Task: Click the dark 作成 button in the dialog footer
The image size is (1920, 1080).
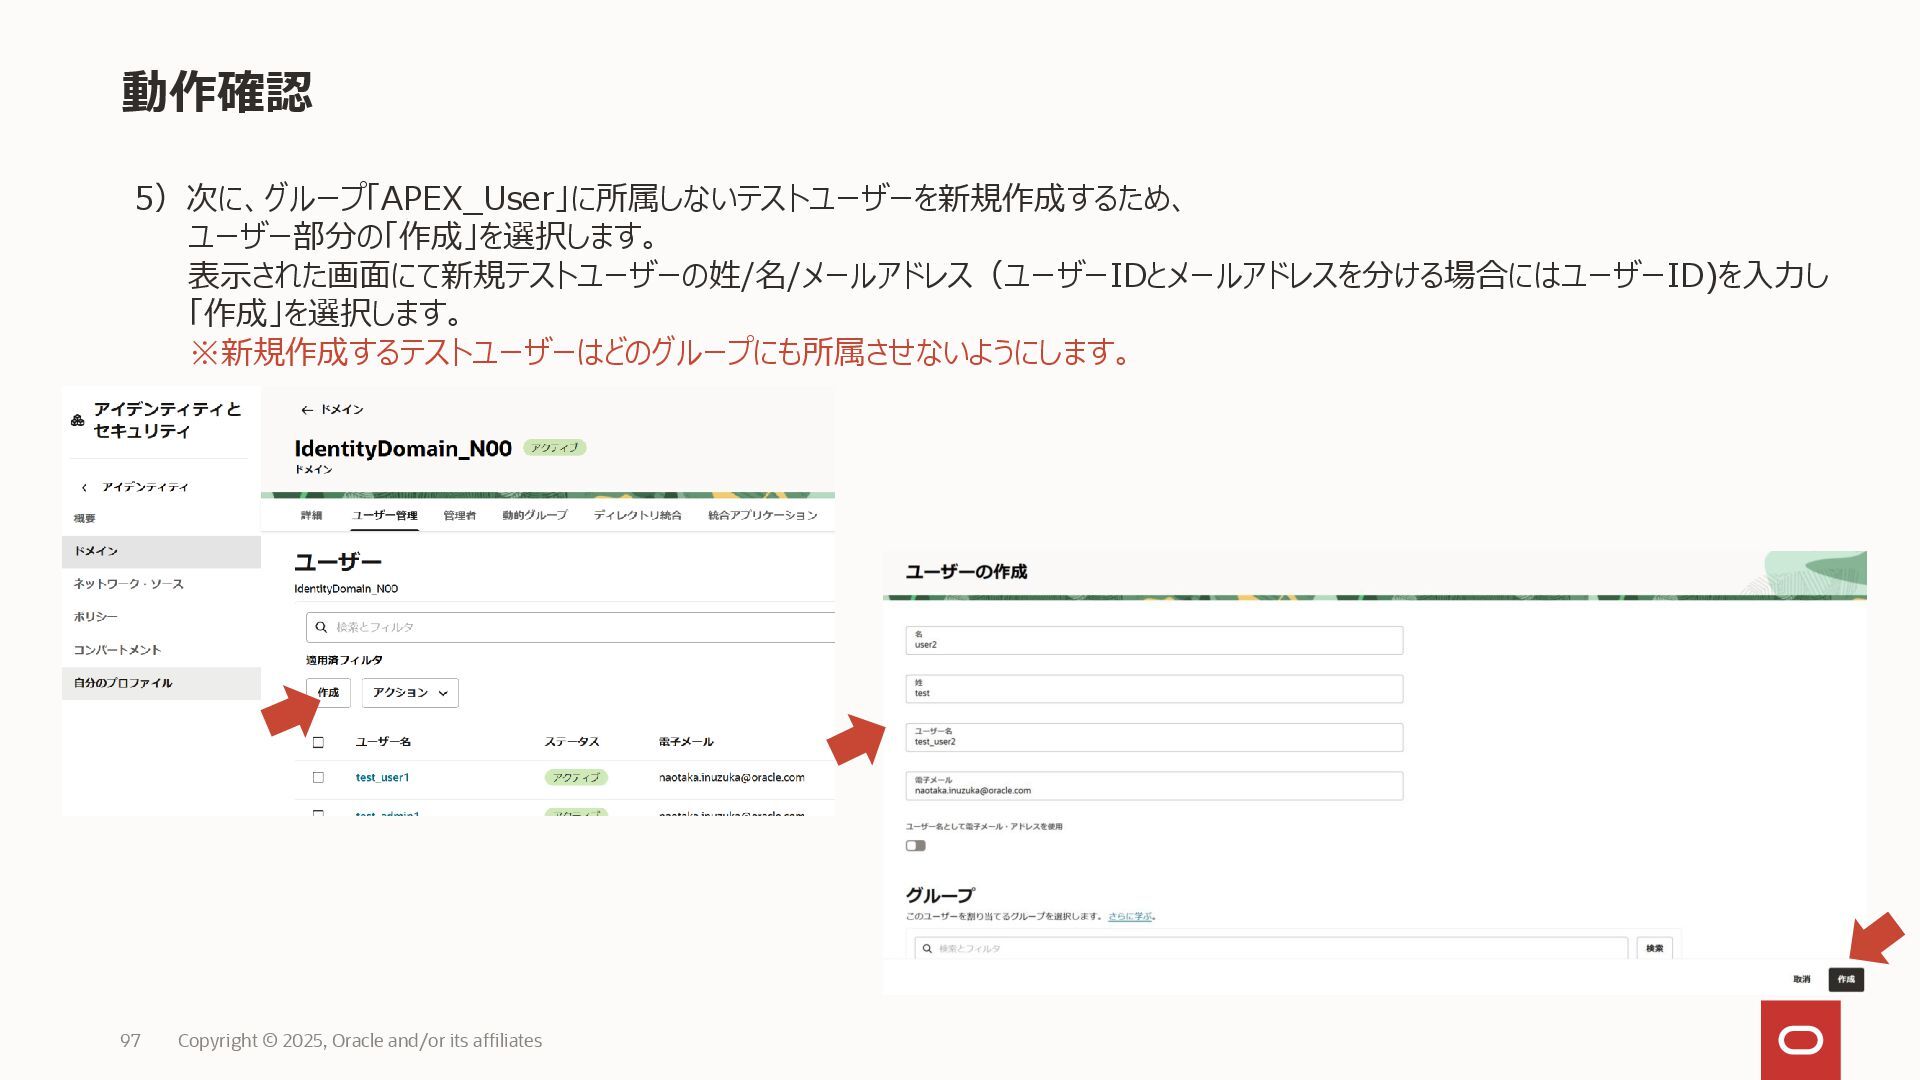Action: [1846, 979]
